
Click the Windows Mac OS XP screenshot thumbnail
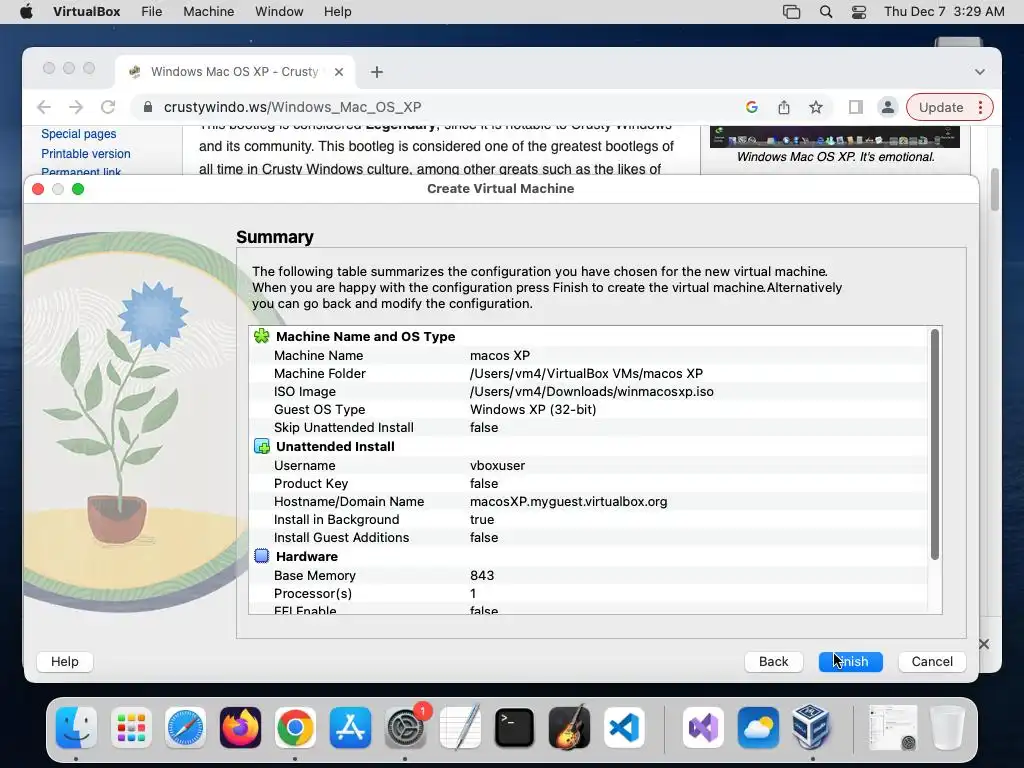click(x=835, y=136)
